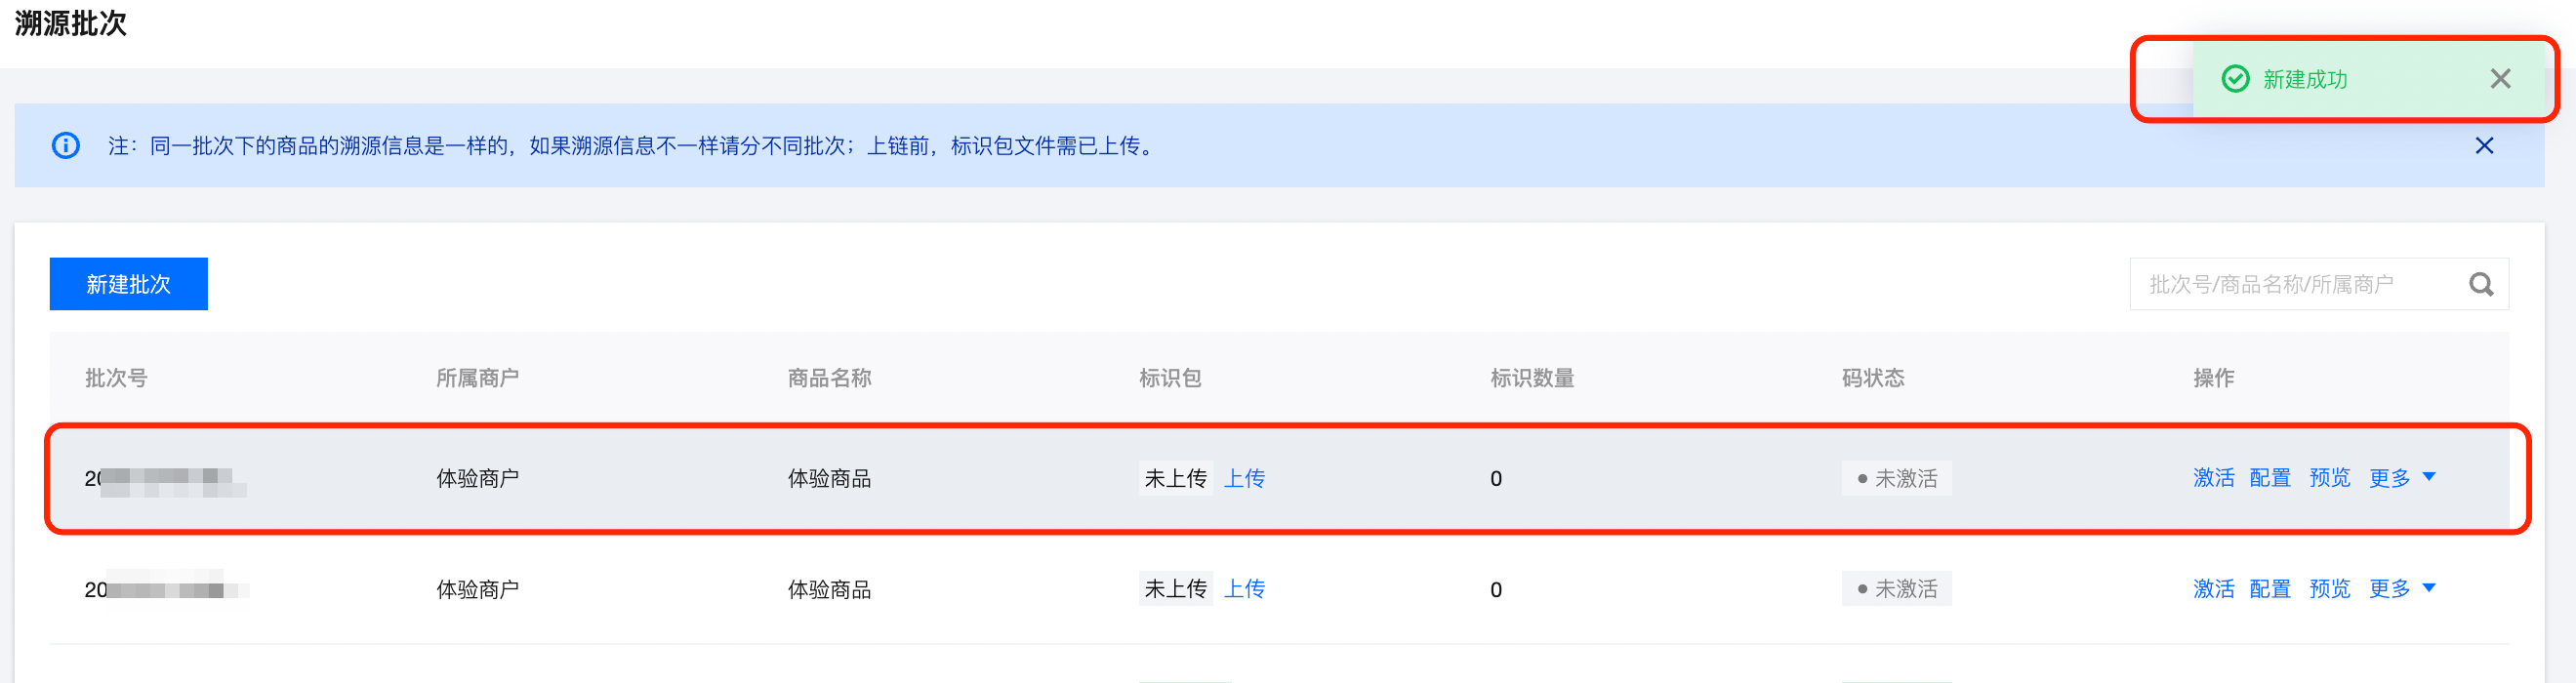Click 上传 link in first row
Image resolution: width=2576 pixels, height=683 pixels.
(1244, 478)
